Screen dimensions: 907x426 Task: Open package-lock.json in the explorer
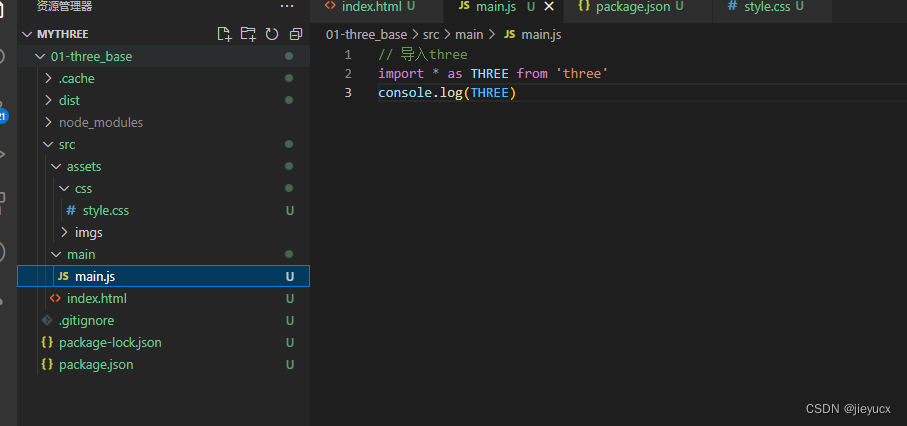(110, 343)
